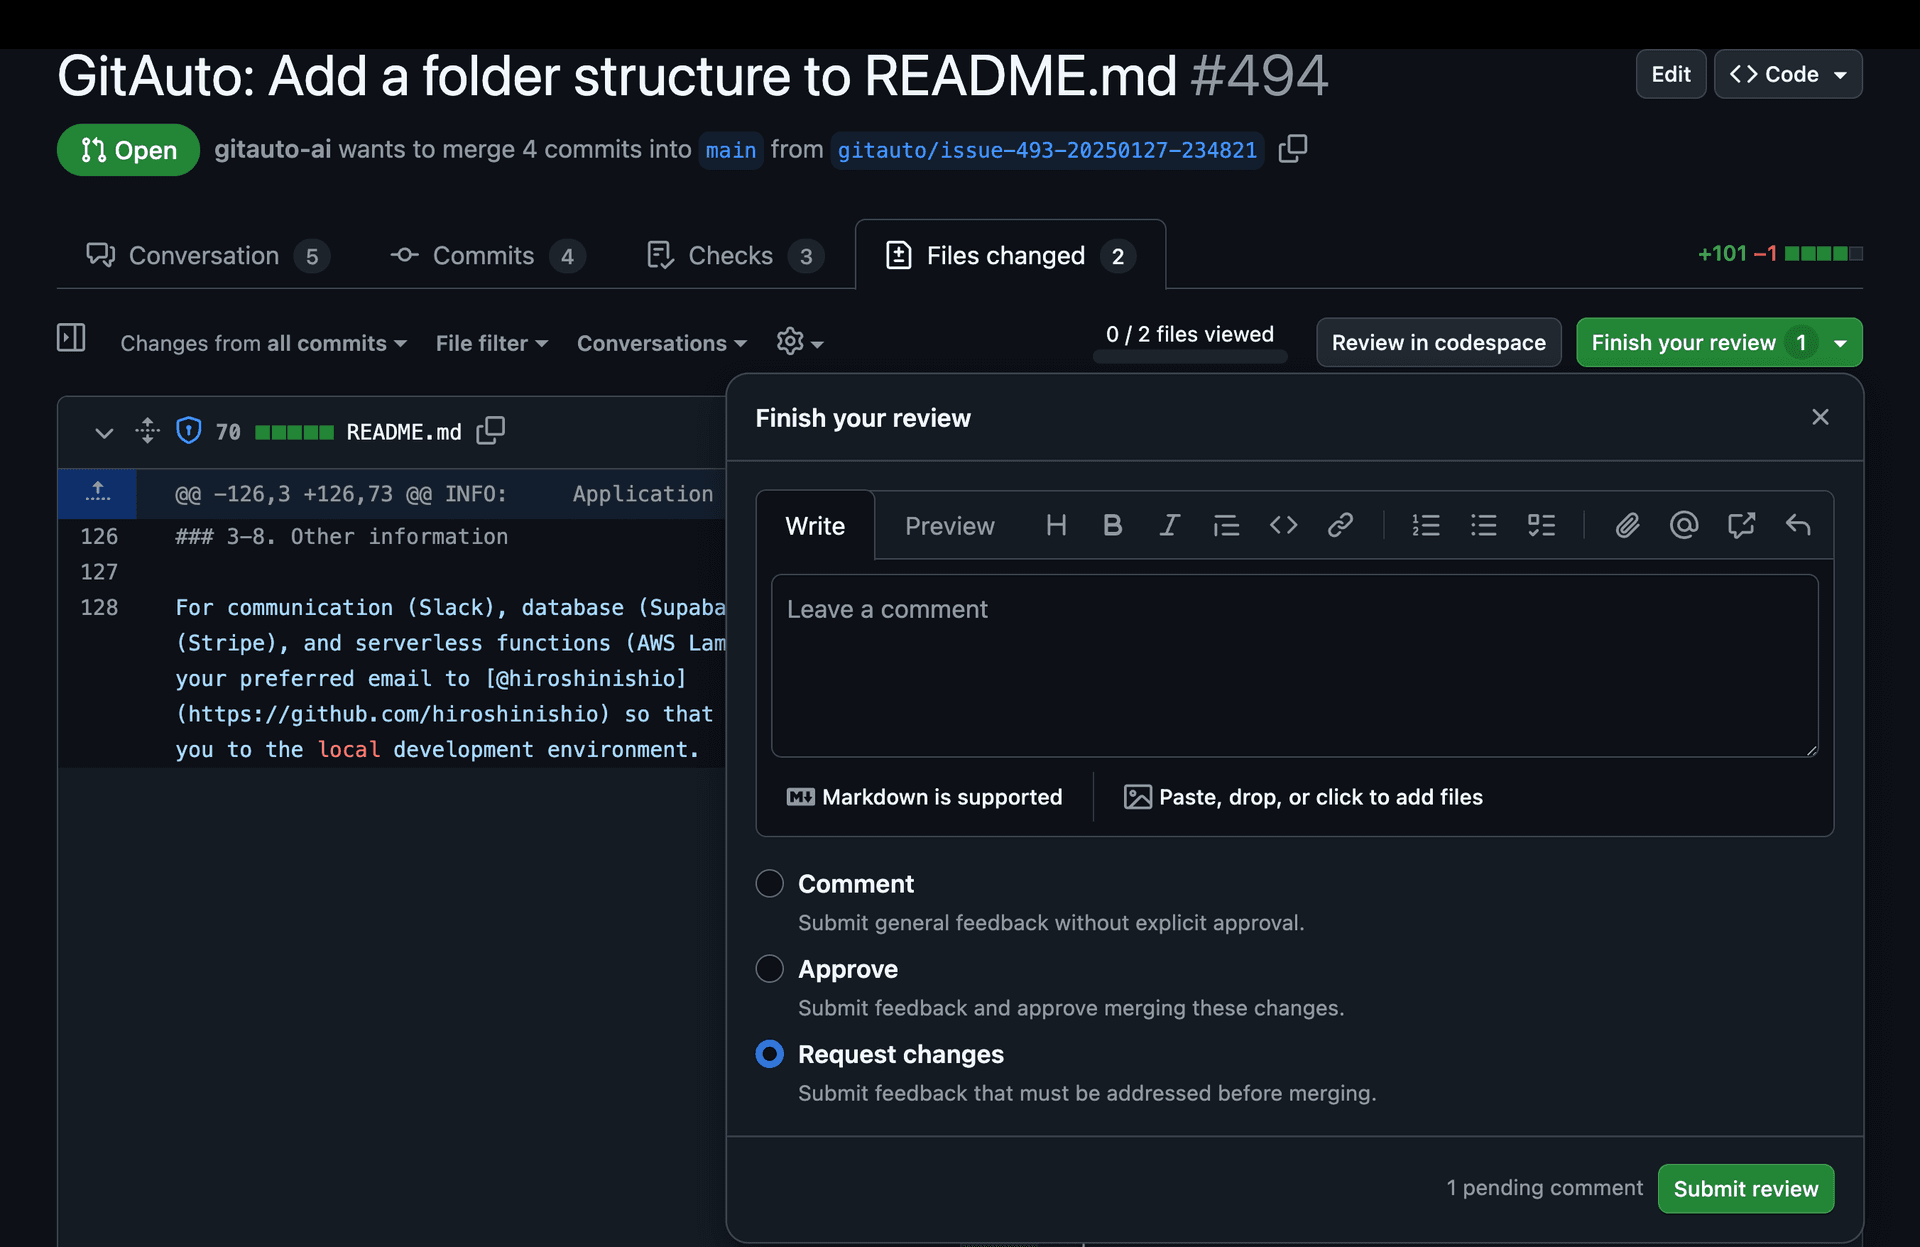The height and width of the screenshot is (1247, 1920).
Task: Open the File filter dropdown
Action: [491, 343]
